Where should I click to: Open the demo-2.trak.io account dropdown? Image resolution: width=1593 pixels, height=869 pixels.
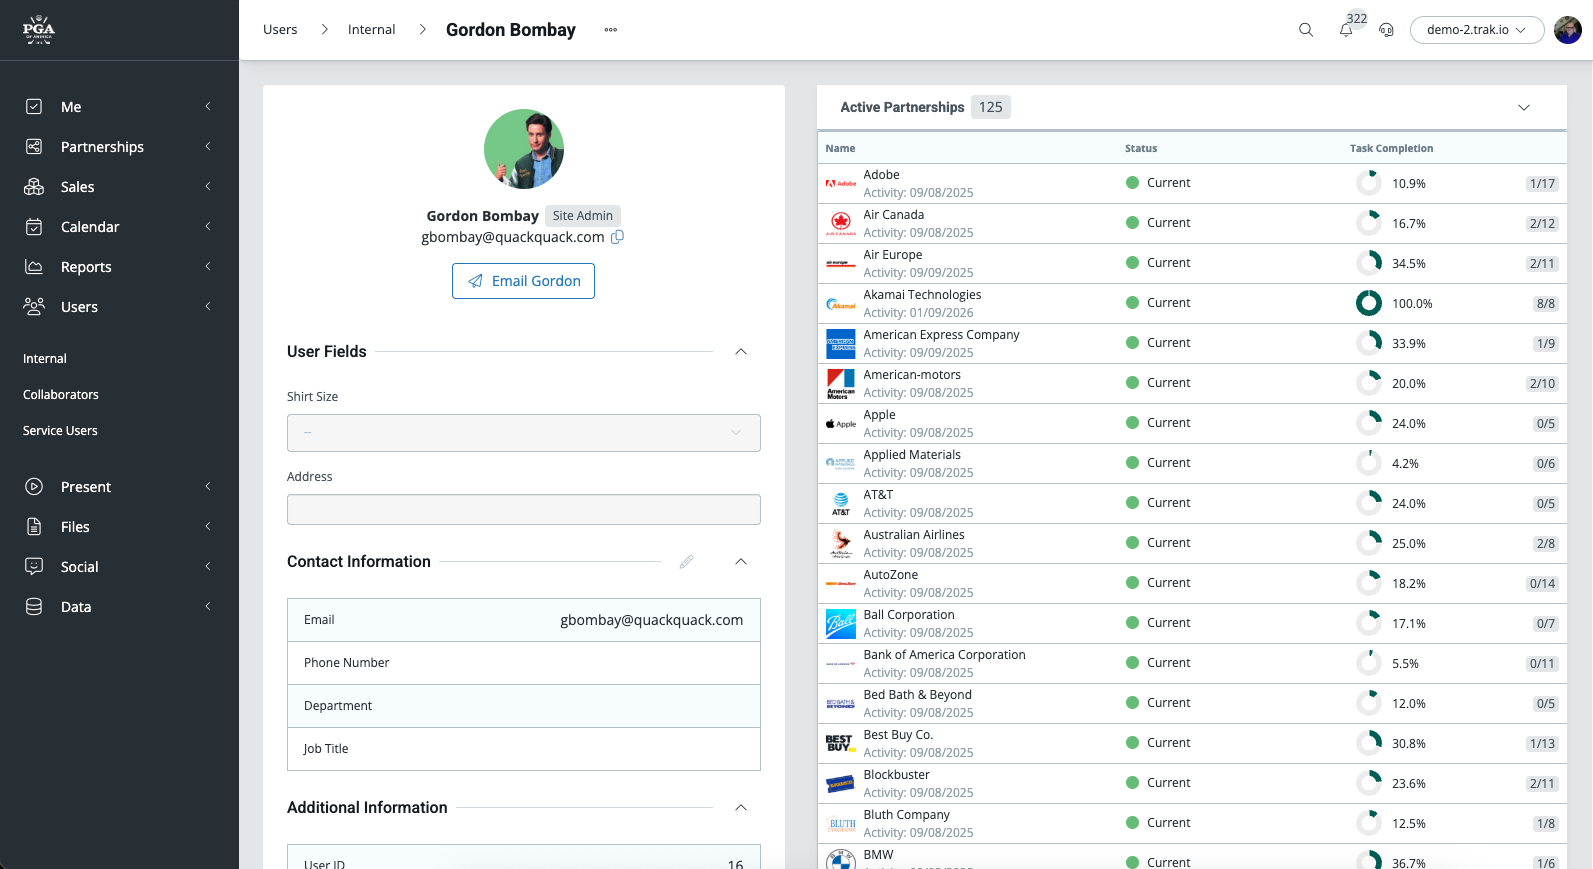pos(1477,30)
